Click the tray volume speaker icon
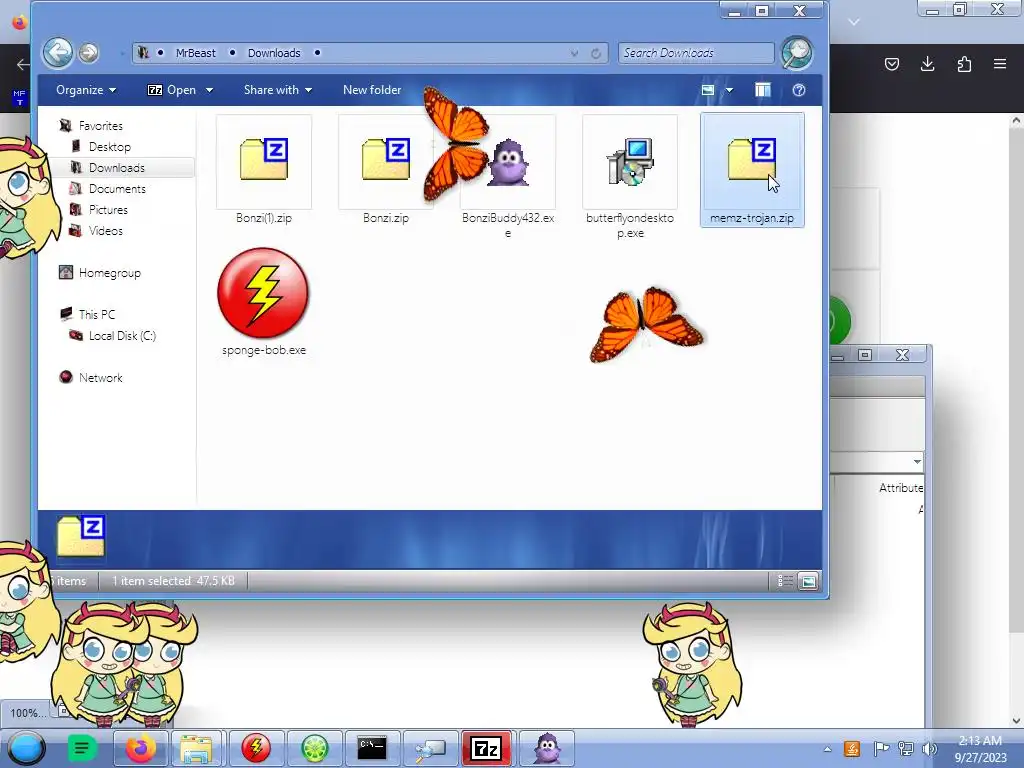This screenshot has height=768, width=1024. coord(929,748)
